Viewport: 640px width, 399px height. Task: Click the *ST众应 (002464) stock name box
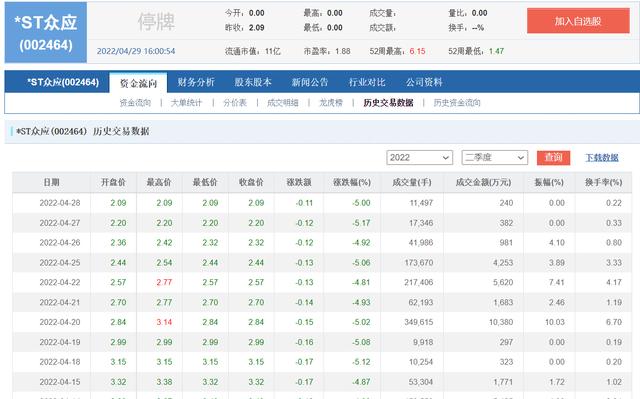click(x=46, y=32)
